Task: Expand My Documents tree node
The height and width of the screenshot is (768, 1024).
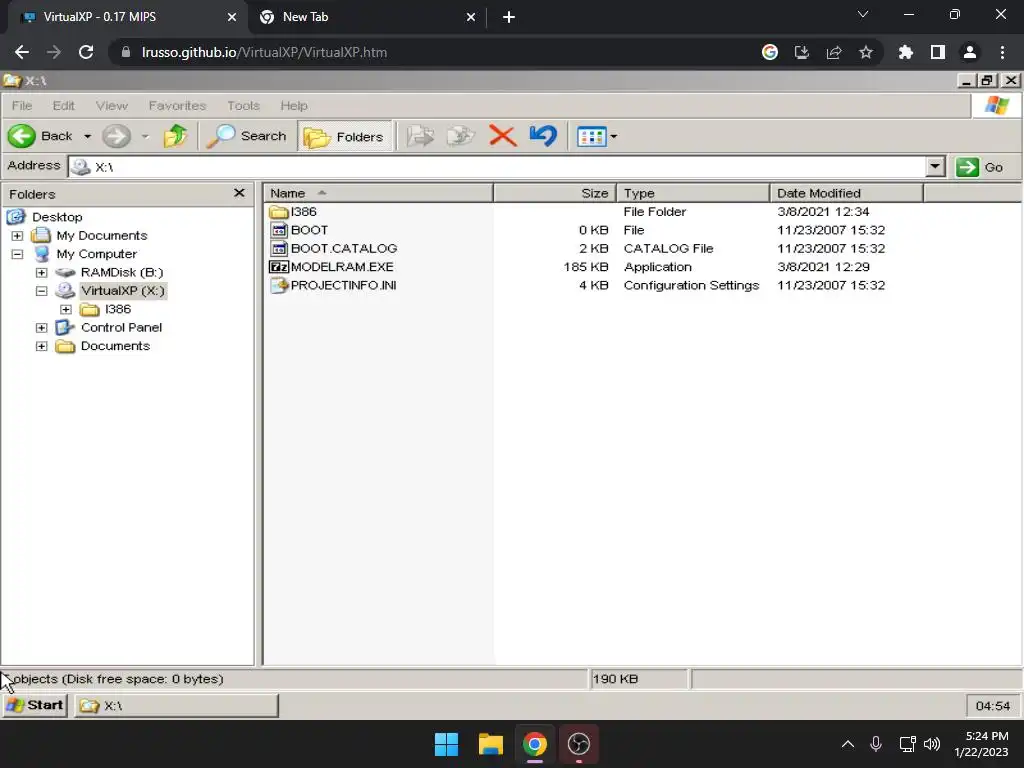Action: (x=17, y=235)
